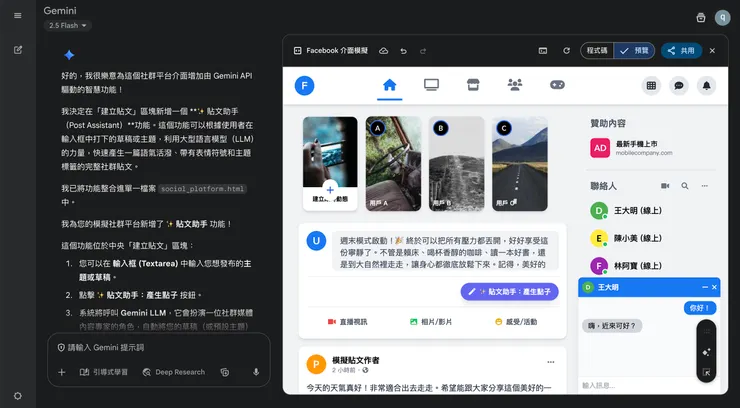740x408 pixels.
Task: Click the microphone voice input icon
Action: (x=256, y=372)
